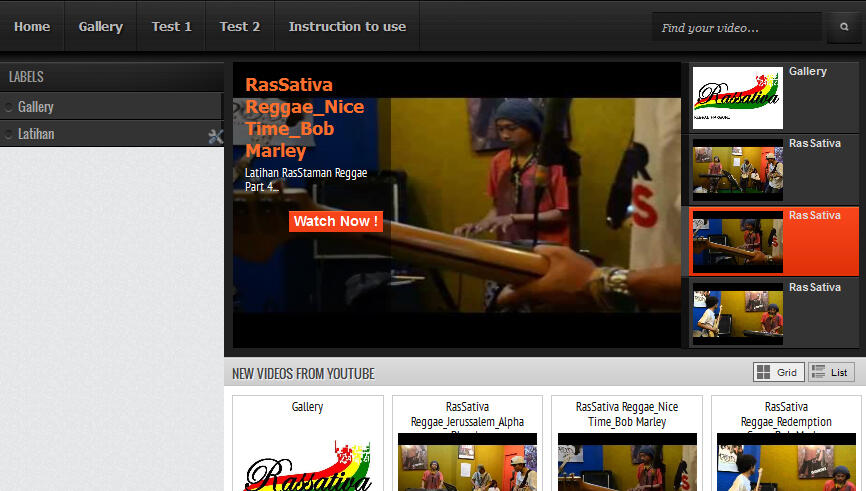Open RasSativa Reggae_Redemption card title
Image resolution: width=866 pixels, height=491 pixels.
(x=786, y=414)
